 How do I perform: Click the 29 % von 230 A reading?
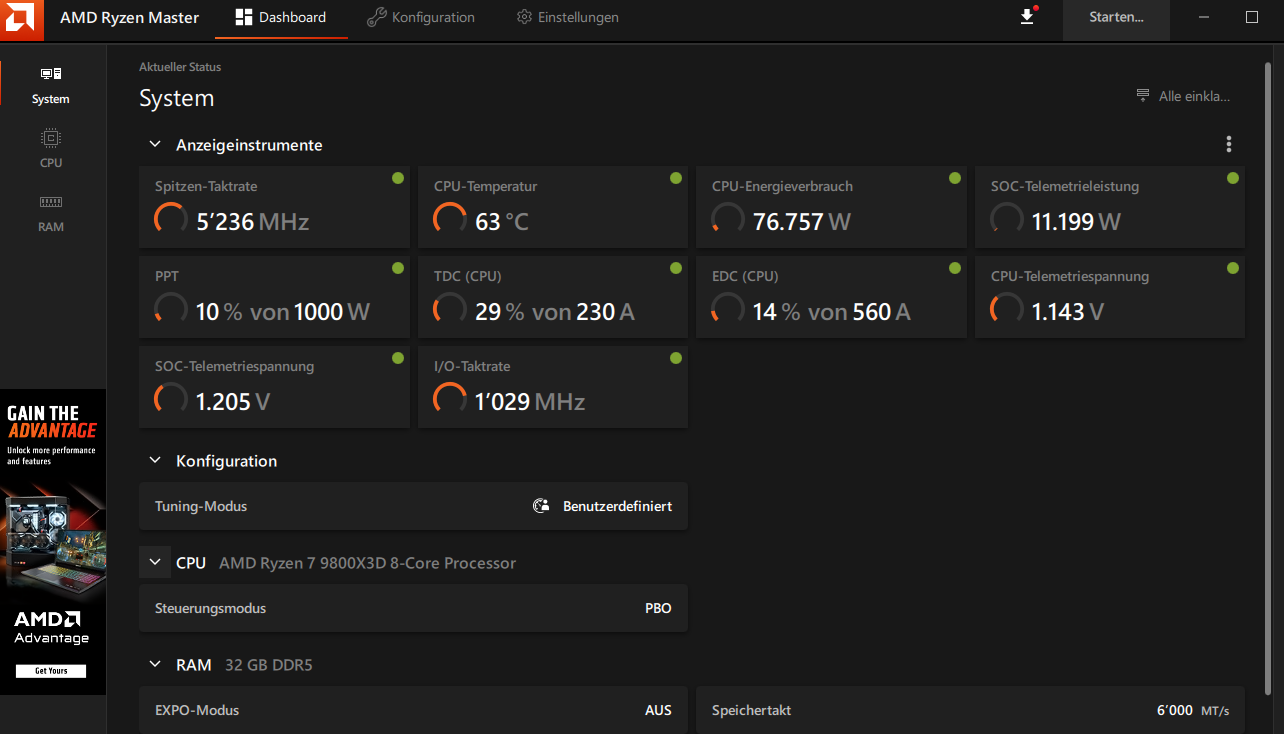[x=555, y=311]
